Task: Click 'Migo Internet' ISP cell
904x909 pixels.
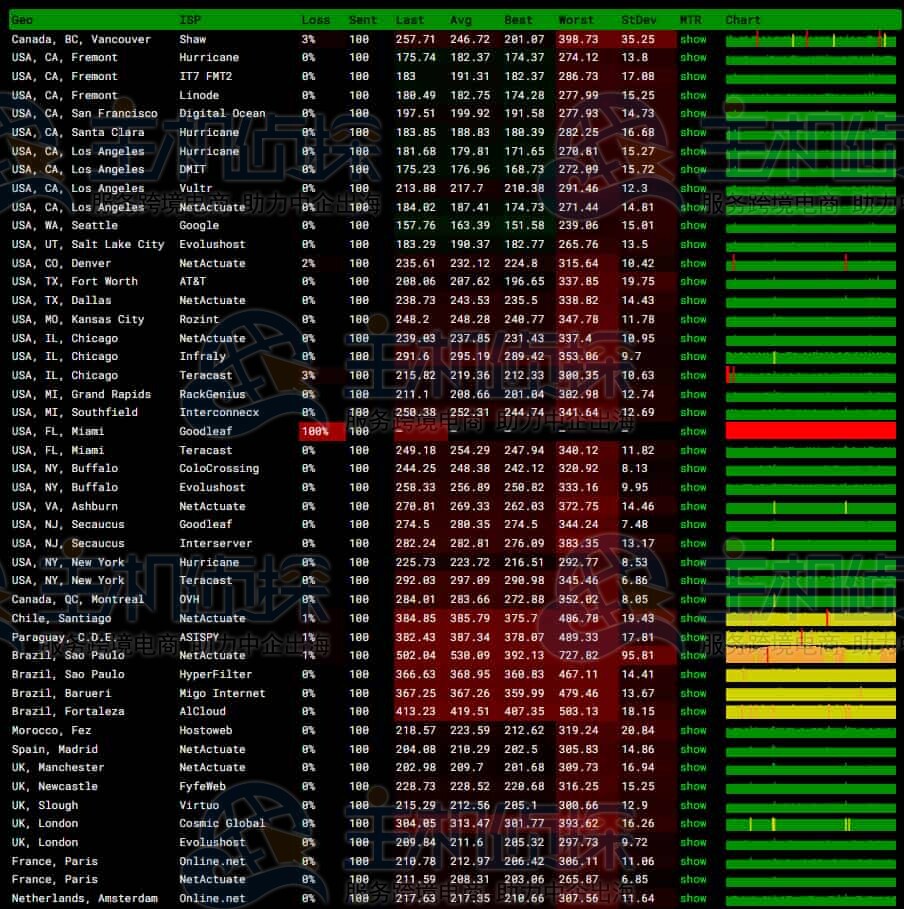Action: pyautogui.click(x=222, y=694)
